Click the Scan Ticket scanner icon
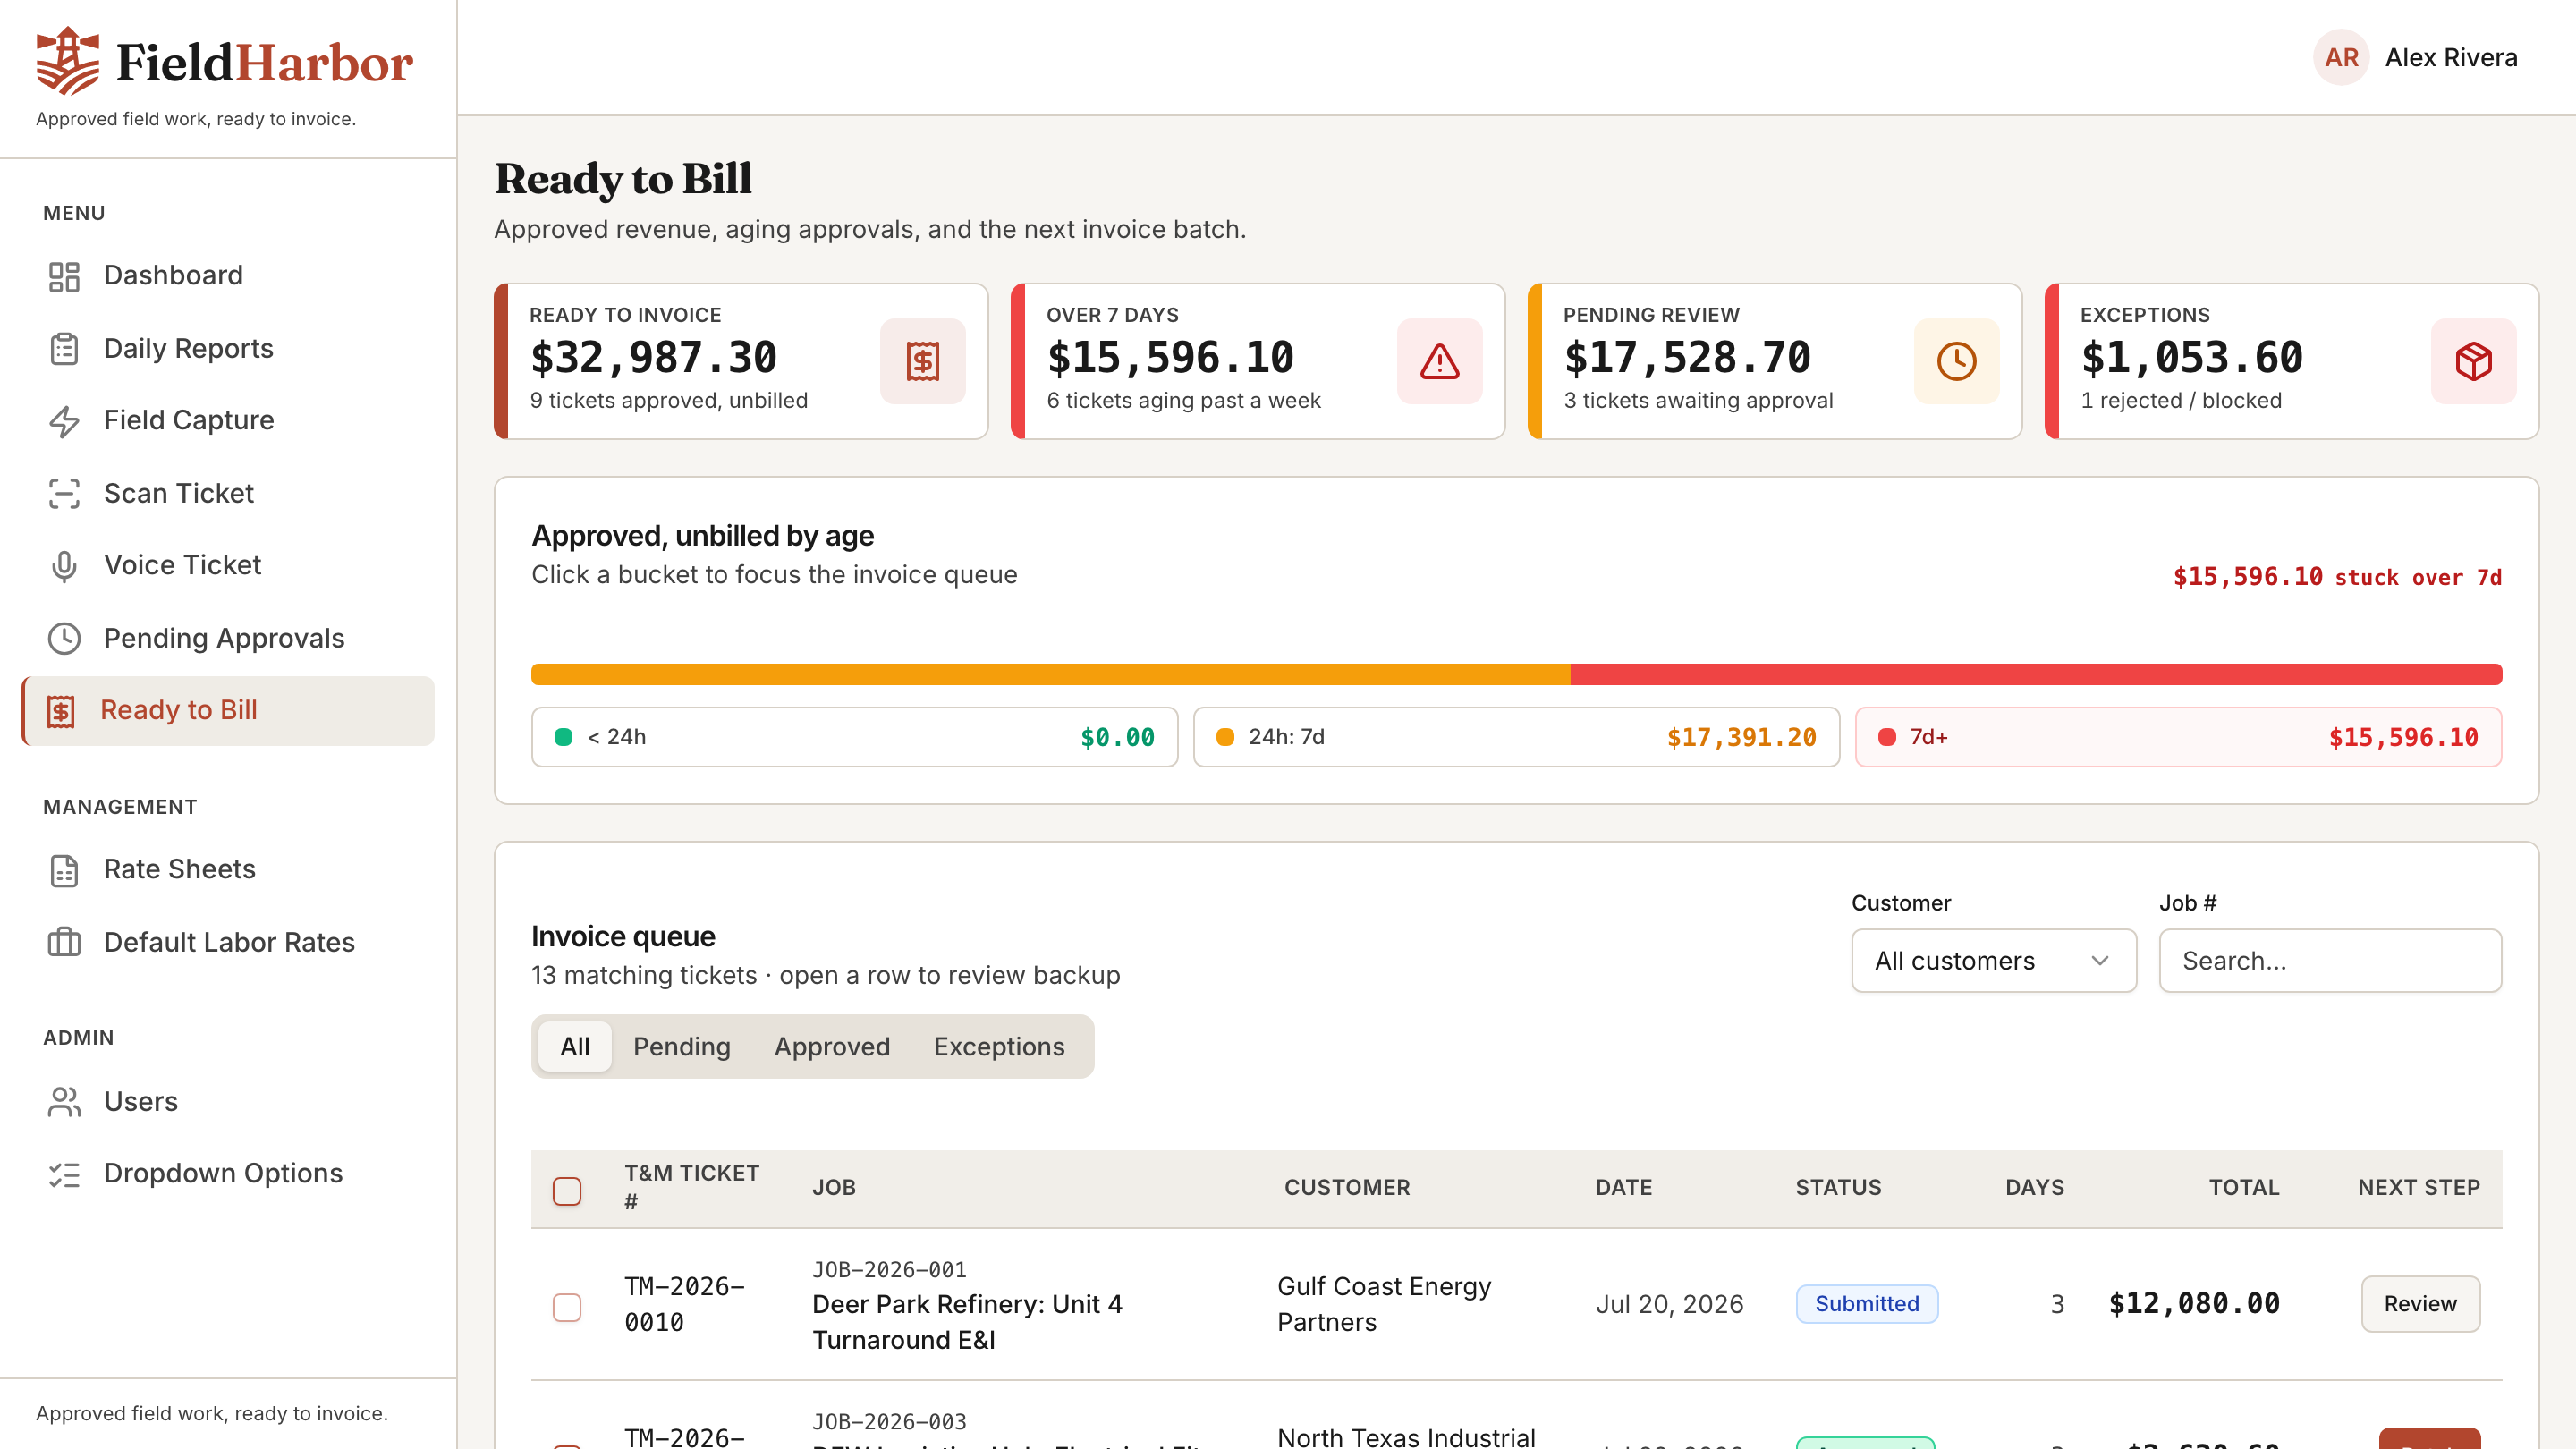 pos(64,493)
